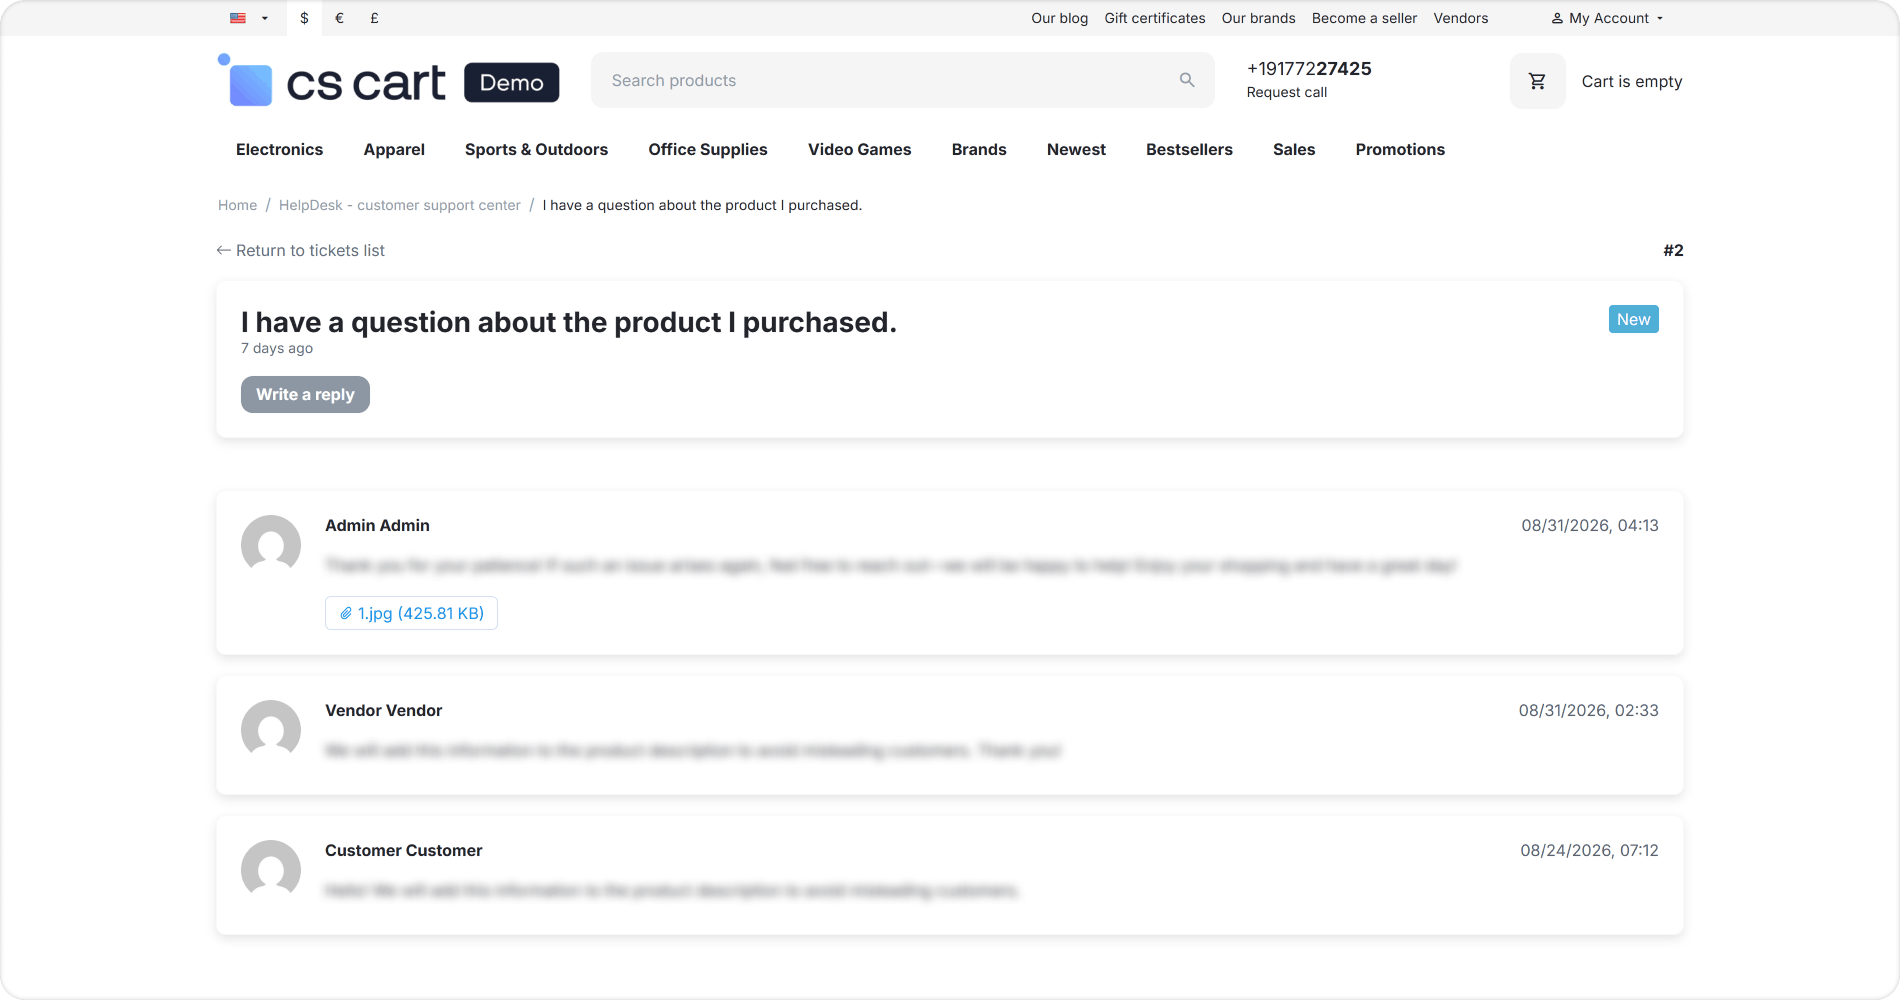Open the Electronics category
1900x1000 pixels.
pos(279,149)
